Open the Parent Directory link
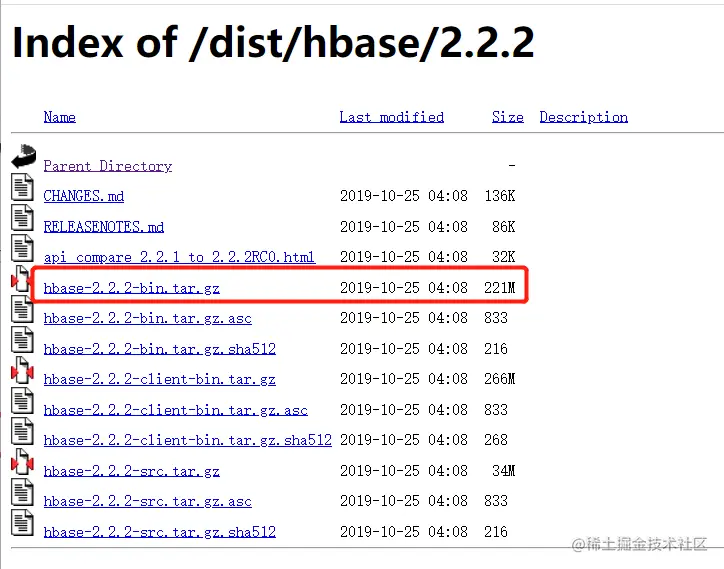Image resolution: width=724 pixels, height=569 pixels. [x=108, y=166]
